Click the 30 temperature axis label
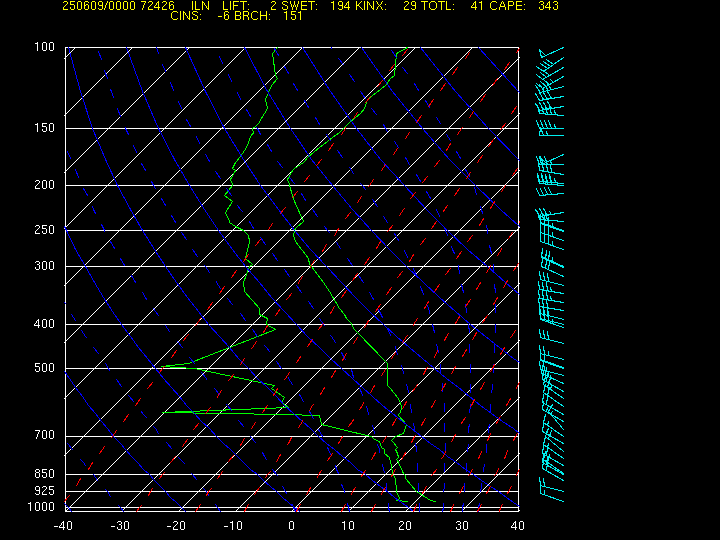 pyautogui.click(x=461, y=526)
